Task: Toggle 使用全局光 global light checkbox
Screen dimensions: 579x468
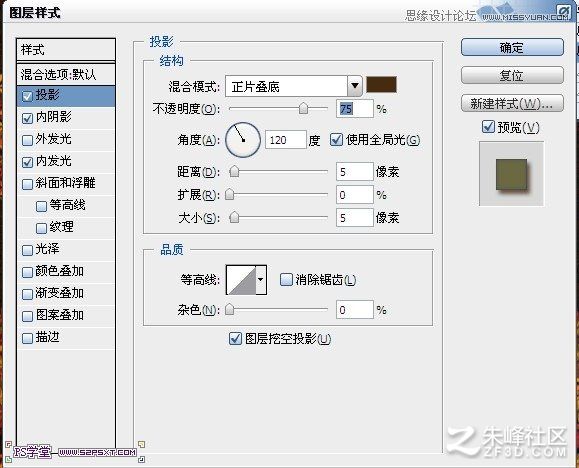Action: (x=336, y=140)
